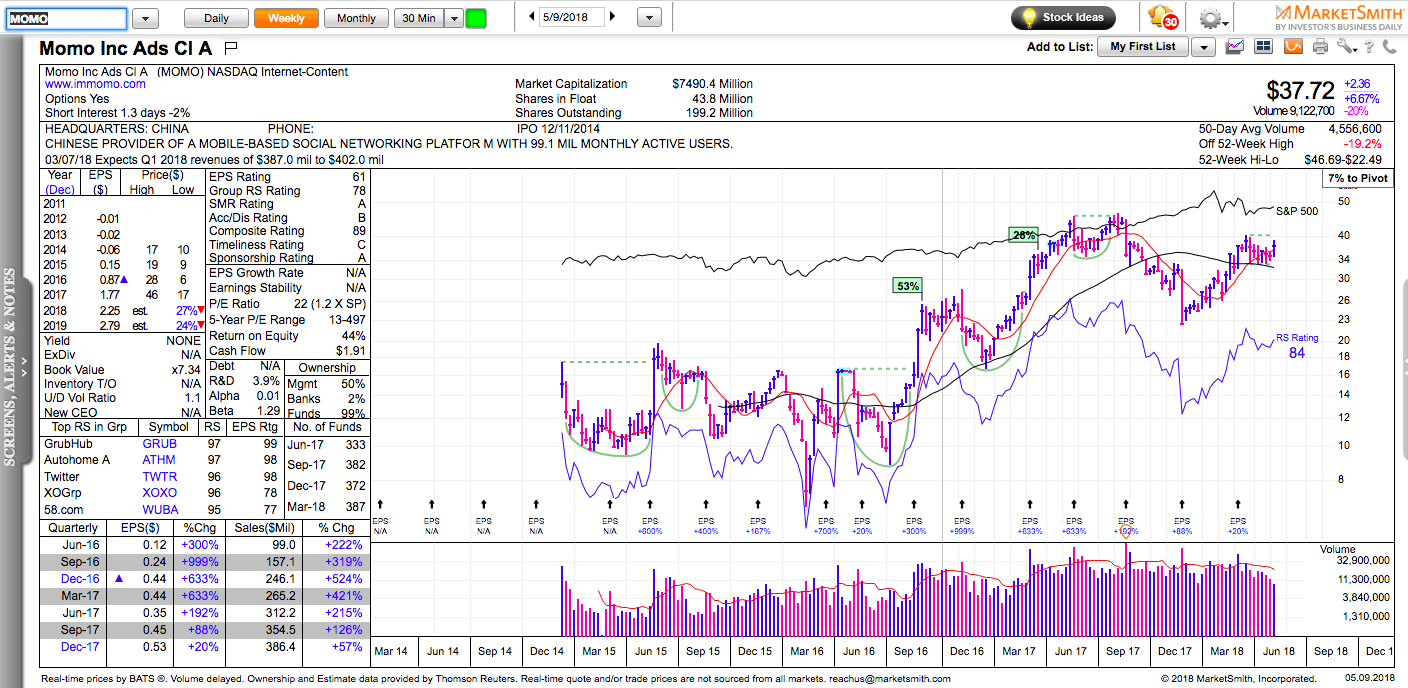Click the Volume 9,122,700 text
Screen dimensions: 1408x688
(x=1293, y=111)
